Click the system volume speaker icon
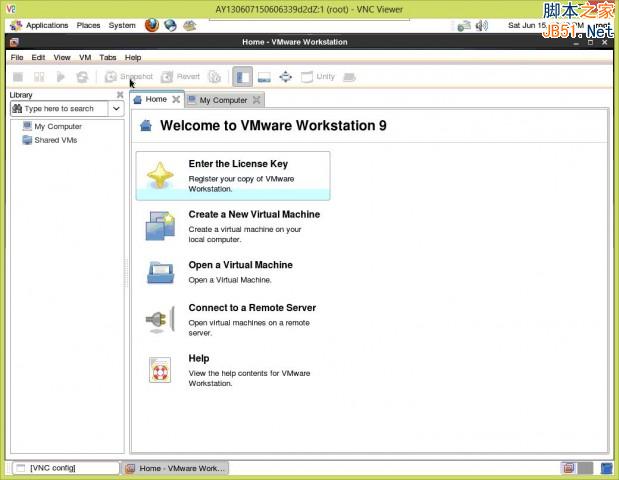619x480 pixels. click(x=482, y=25)
